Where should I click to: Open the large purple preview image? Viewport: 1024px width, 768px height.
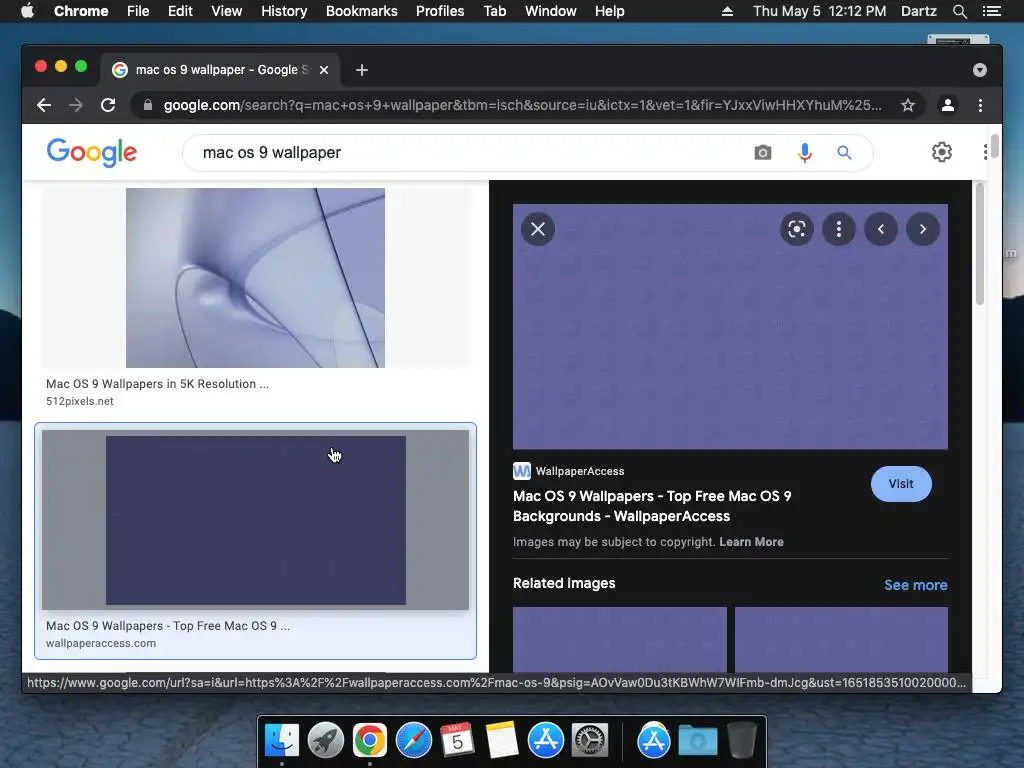coord(730,327)
